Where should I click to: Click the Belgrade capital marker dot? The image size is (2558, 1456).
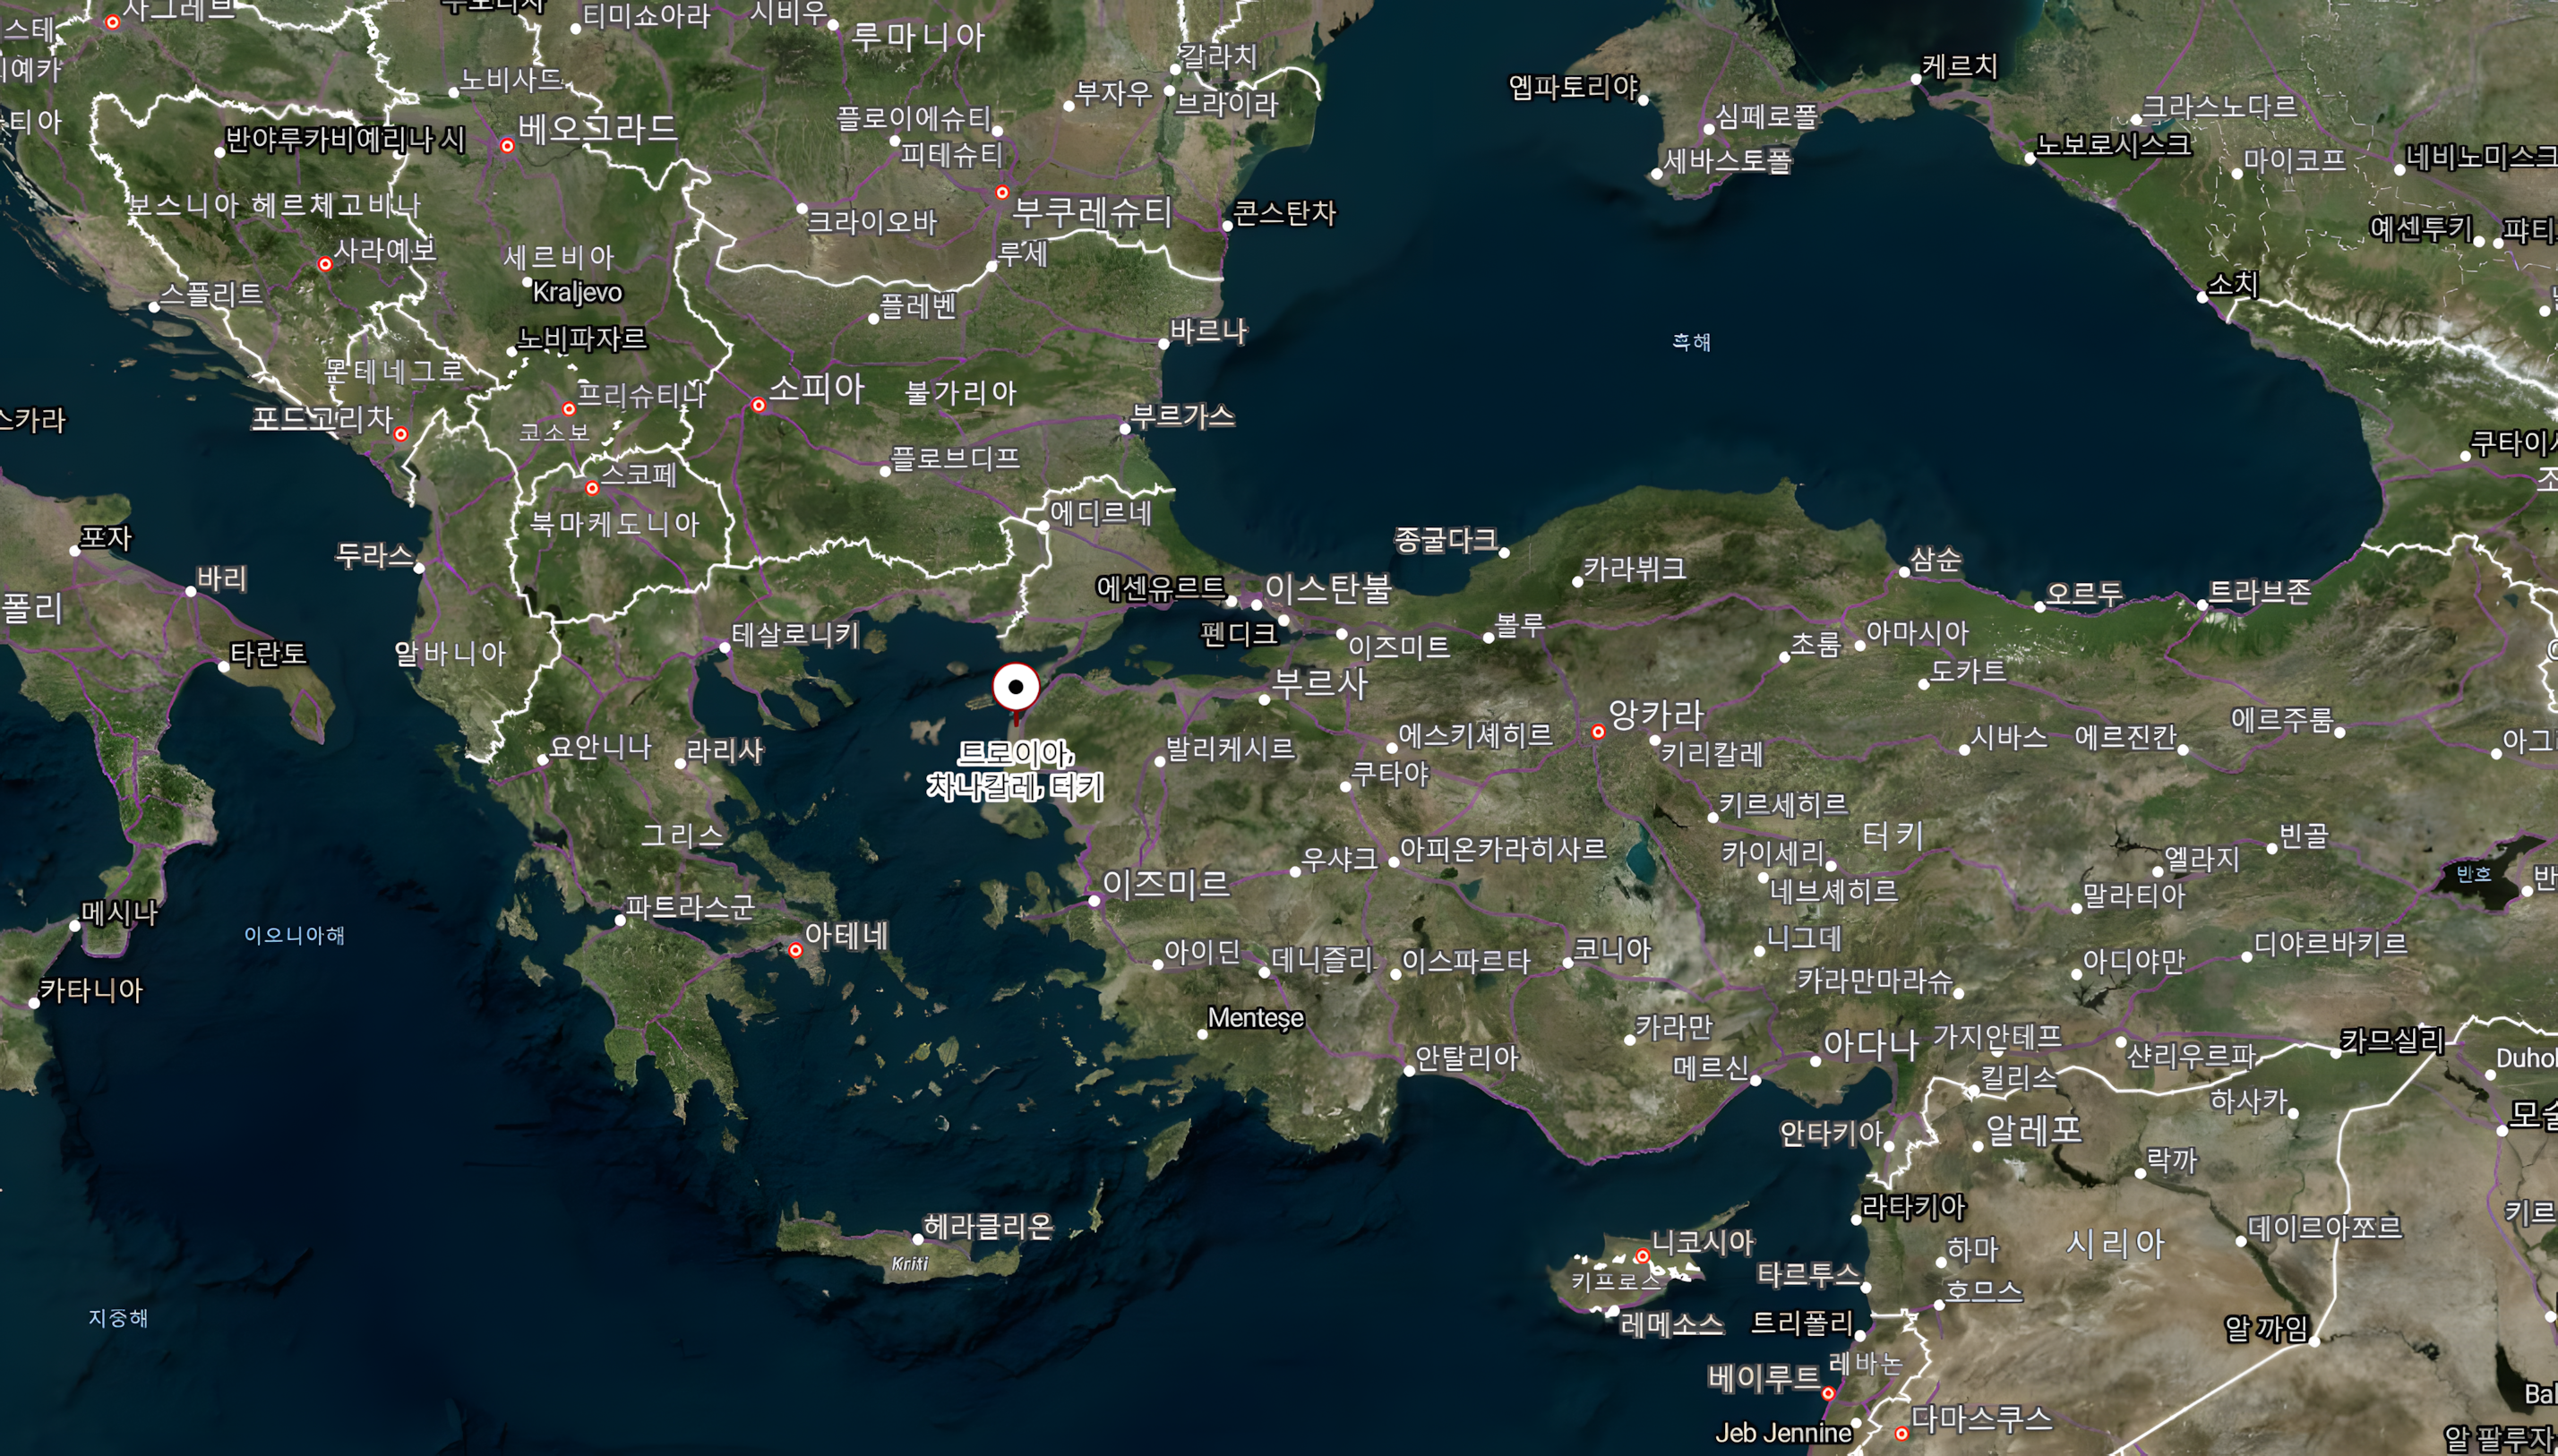tap(507, 146)
